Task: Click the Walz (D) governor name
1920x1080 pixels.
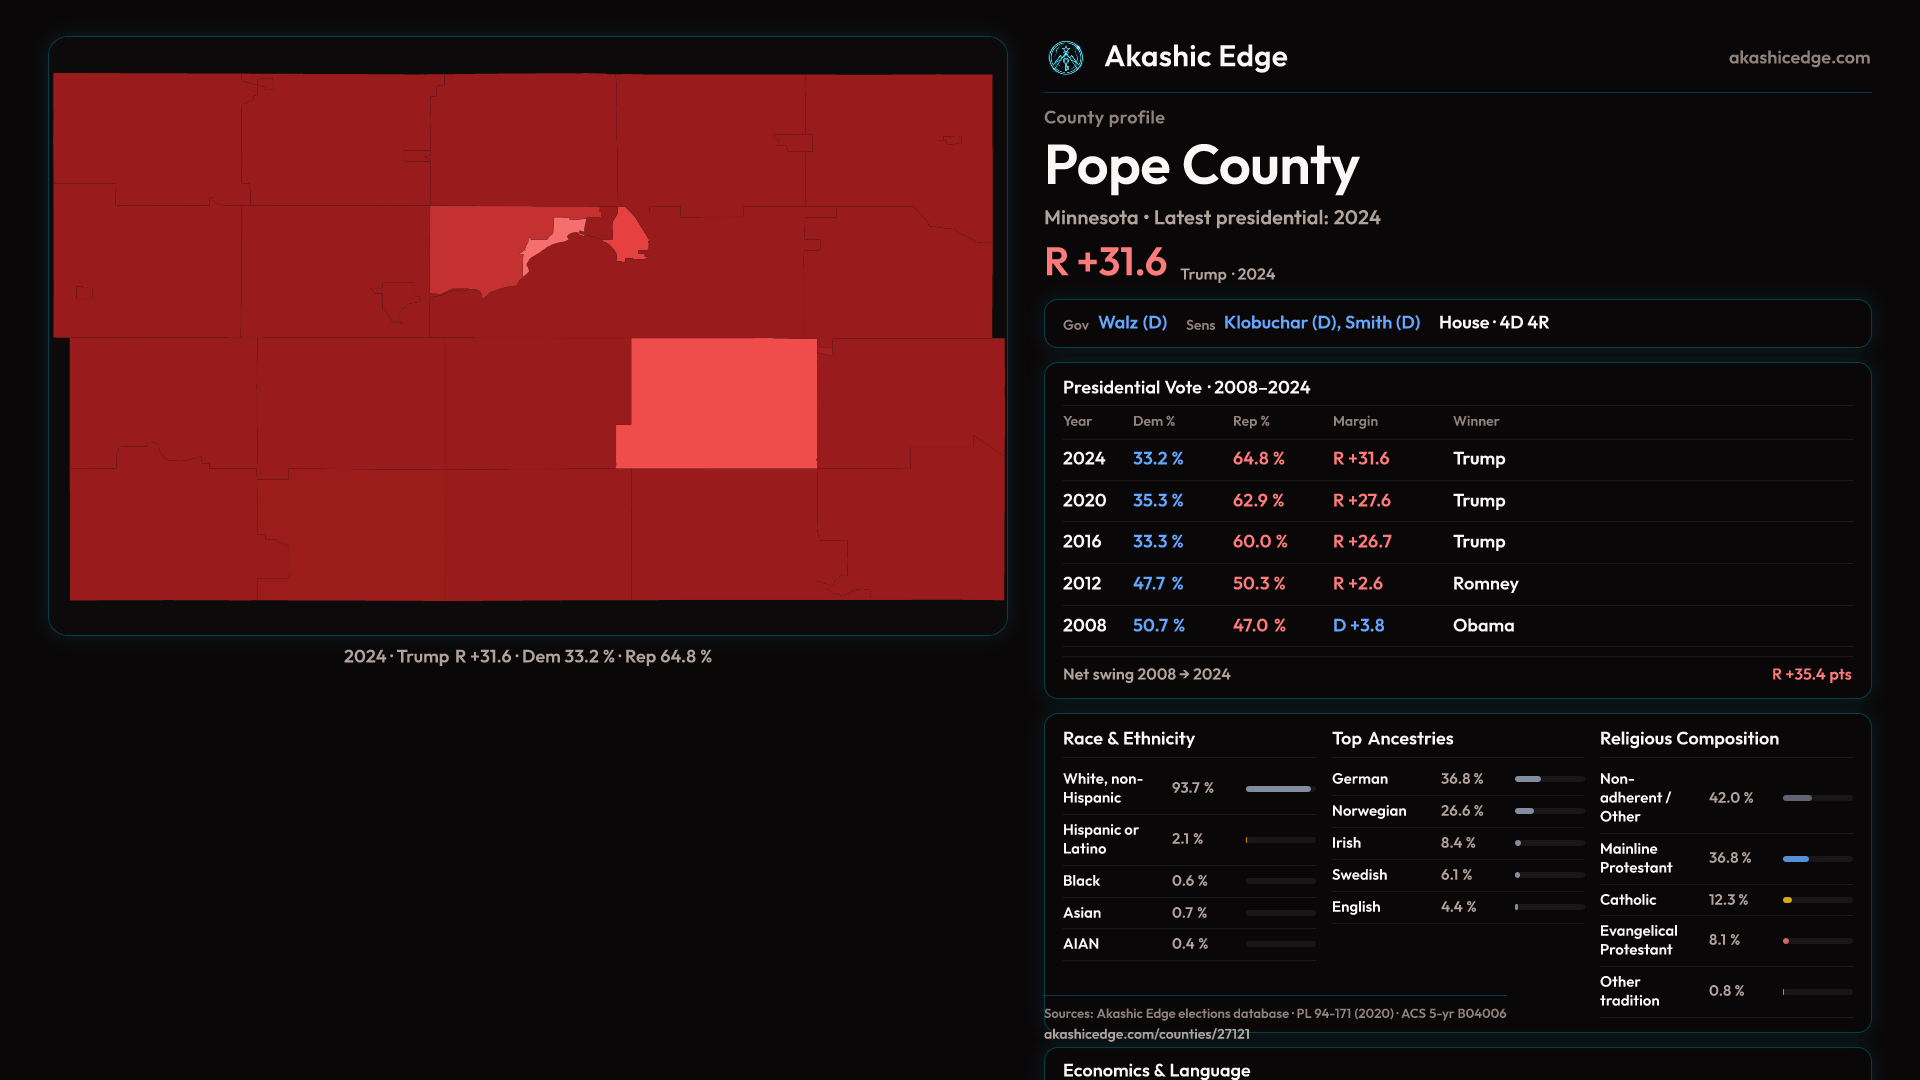Action: point(1132,323)
